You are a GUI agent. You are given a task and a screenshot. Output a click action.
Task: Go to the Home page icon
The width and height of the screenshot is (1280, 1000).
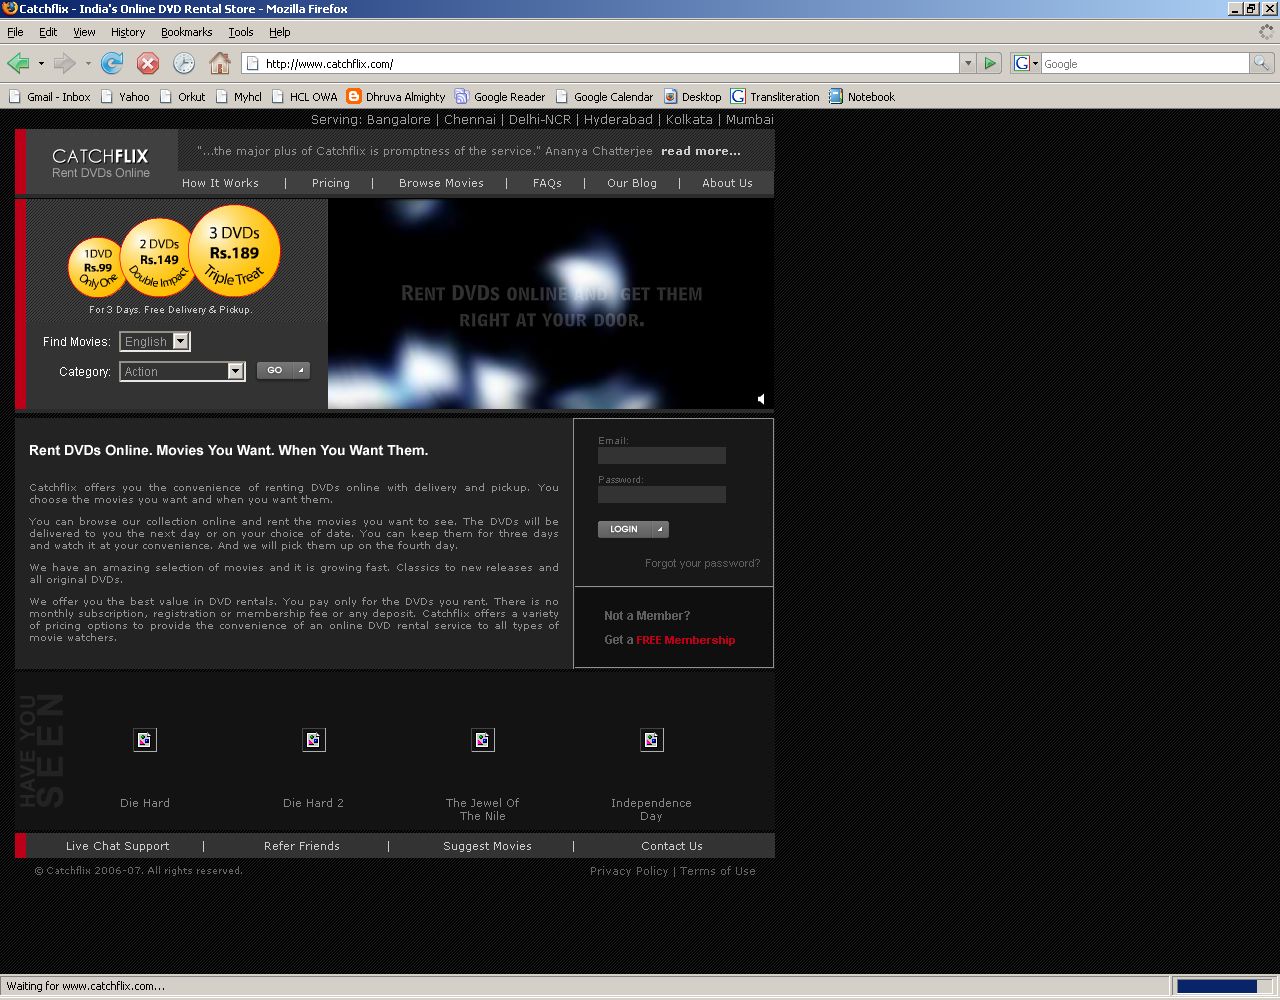click(220, 64)
